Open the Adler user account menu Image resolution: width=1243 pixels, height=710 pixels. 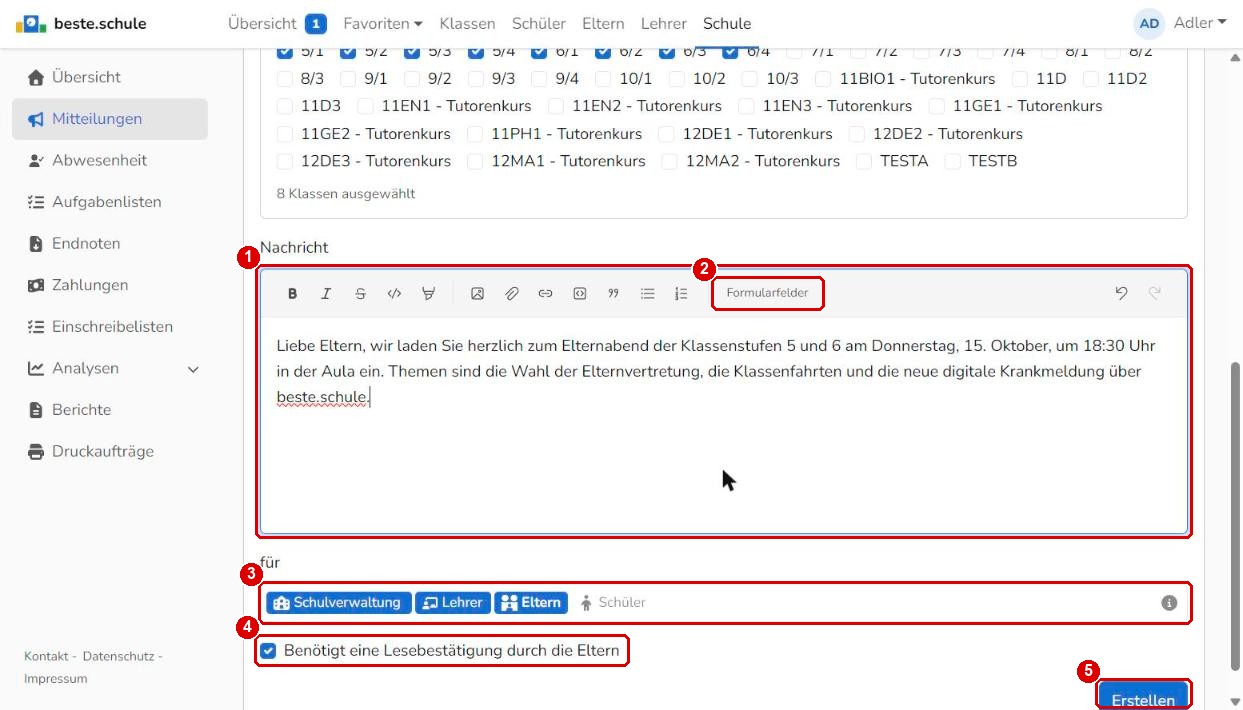pyautogui.click(x=1180, y=23)
